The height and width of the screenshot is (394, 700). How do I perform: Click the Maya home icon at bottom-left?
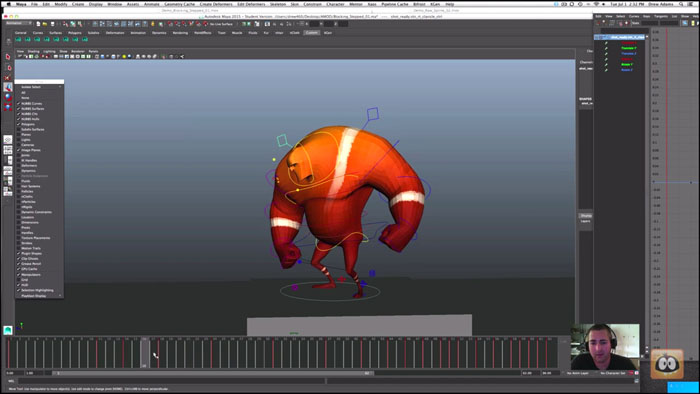coord(8,330)
